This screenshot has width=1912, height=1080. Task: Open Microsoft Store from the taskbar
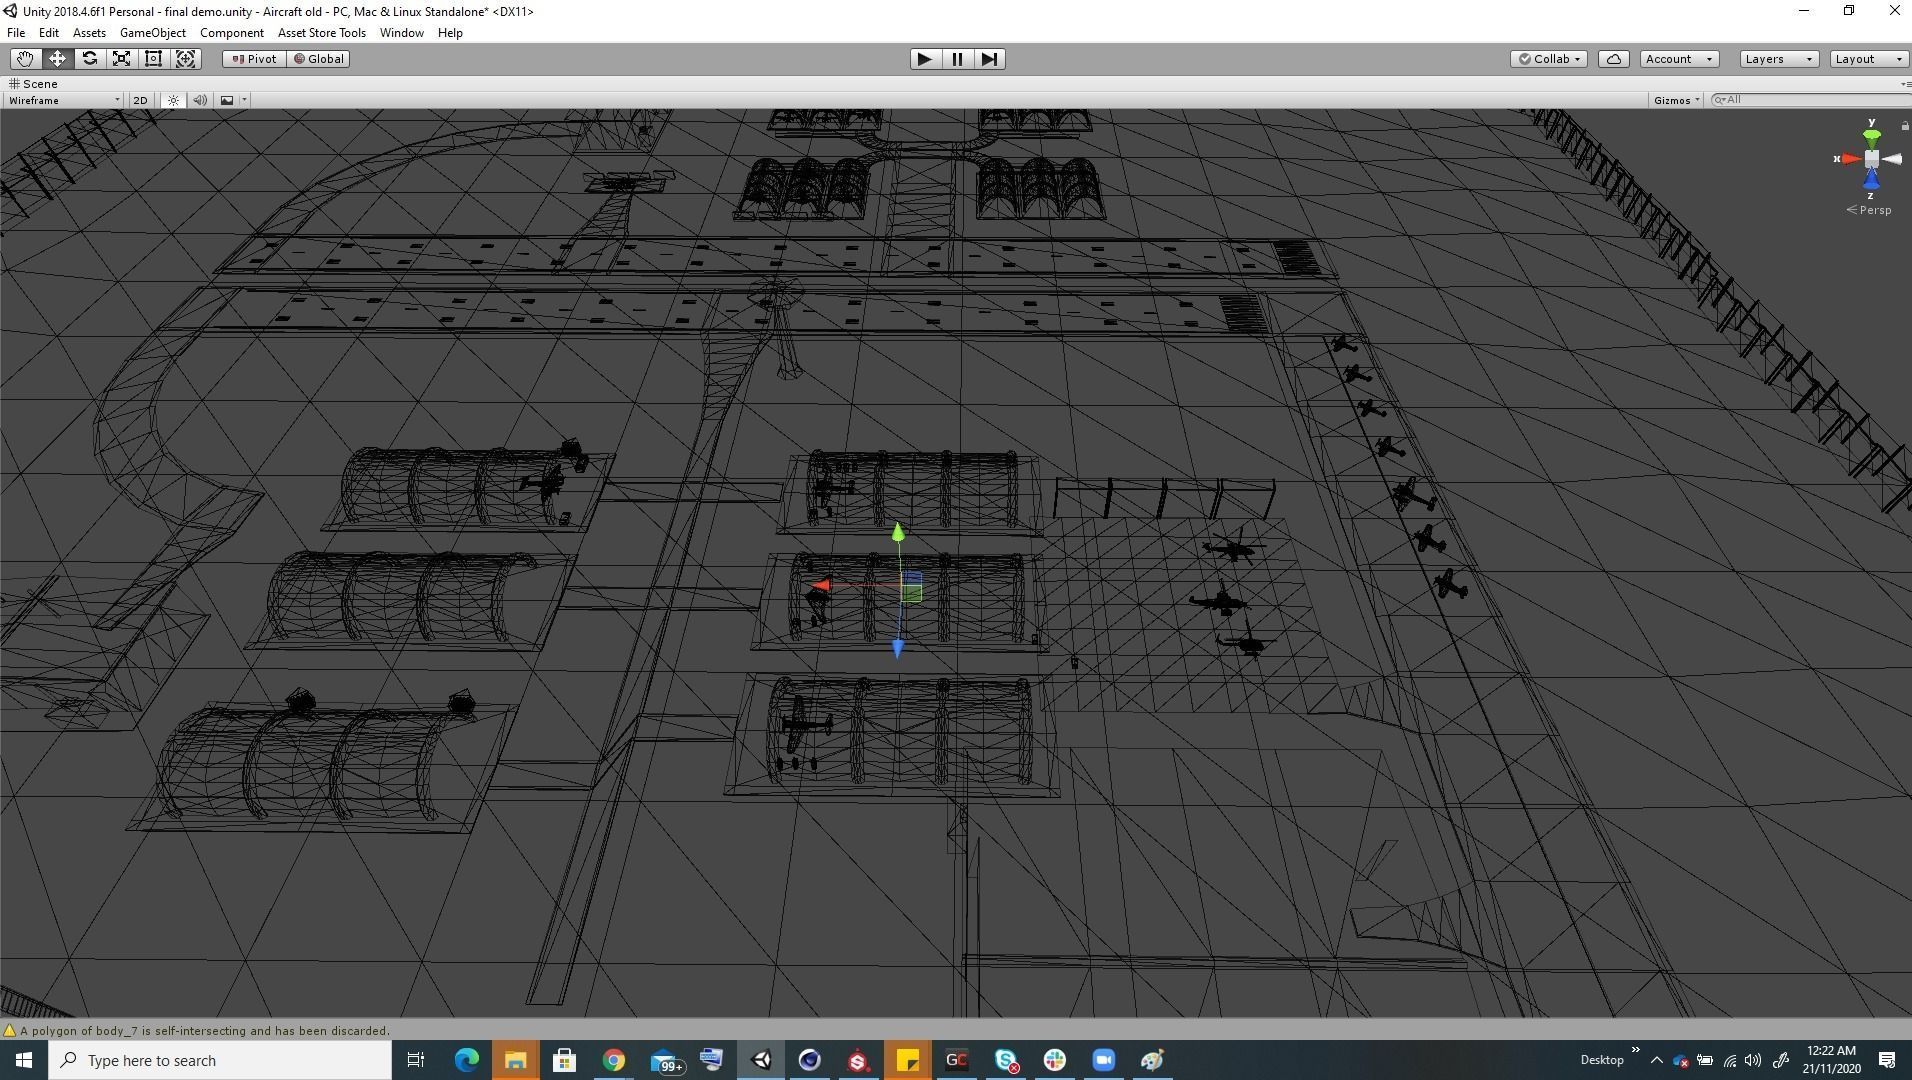click(564, 1060)
